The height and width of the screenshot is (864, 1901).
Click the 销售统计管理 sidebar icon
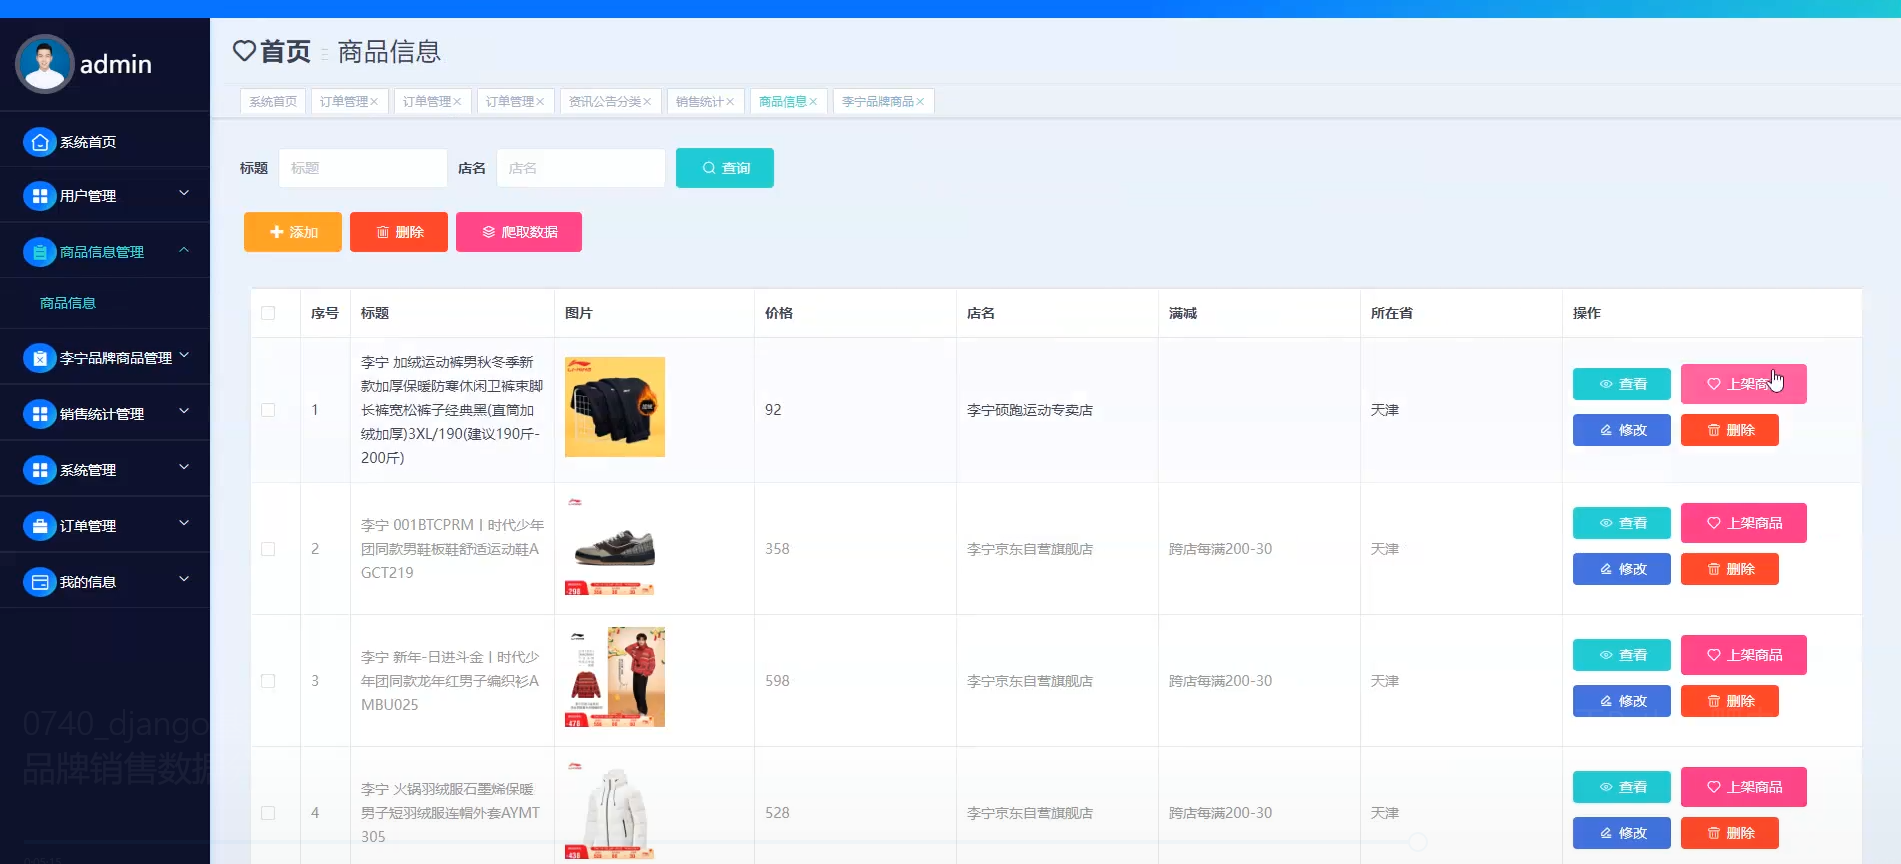tap(39, 414)
